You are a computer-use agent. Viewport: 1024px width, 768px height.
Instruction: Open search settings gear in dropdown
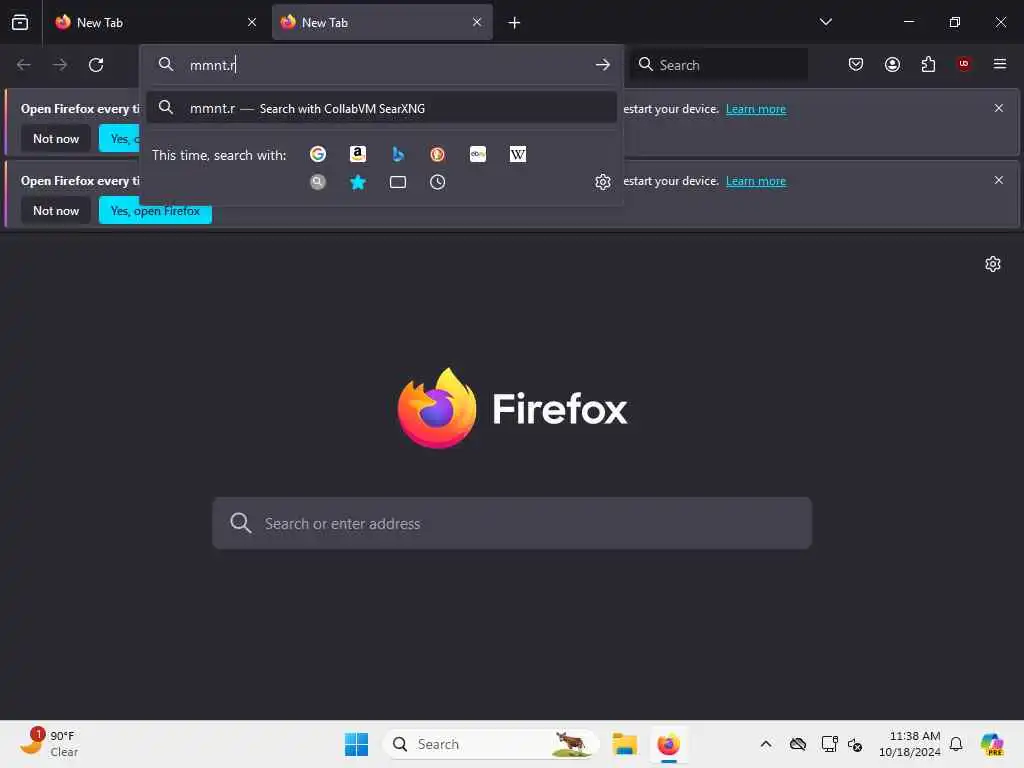[603, 182]
